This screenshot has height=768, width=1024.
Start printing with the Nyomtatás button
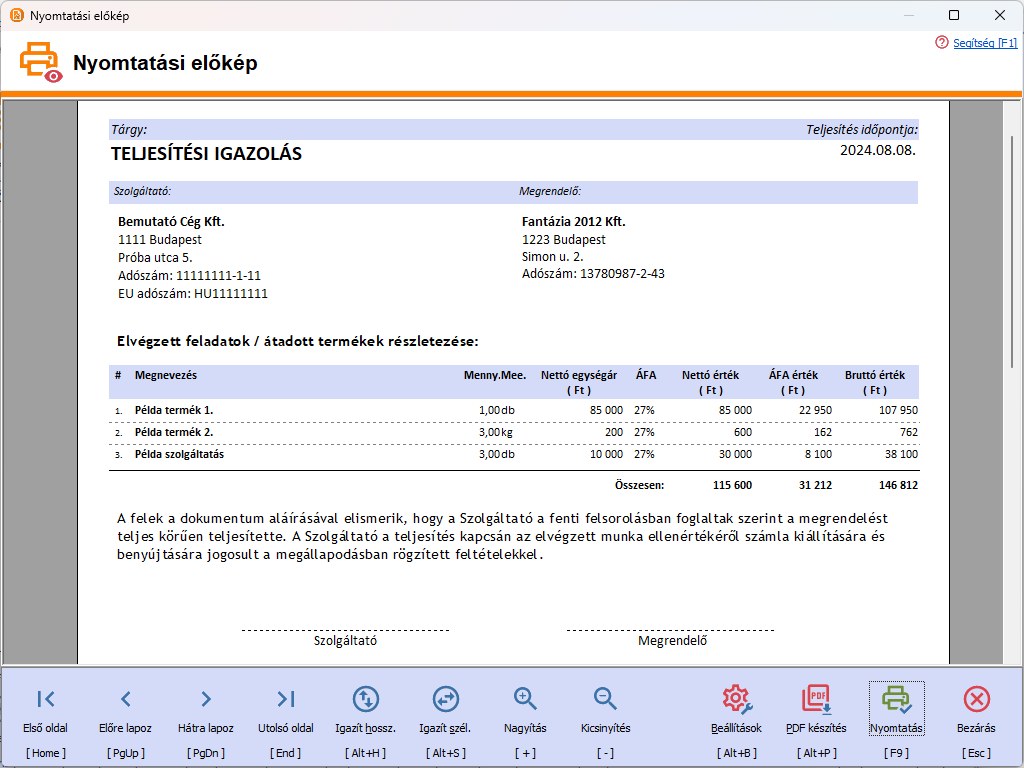pos(897,710)
